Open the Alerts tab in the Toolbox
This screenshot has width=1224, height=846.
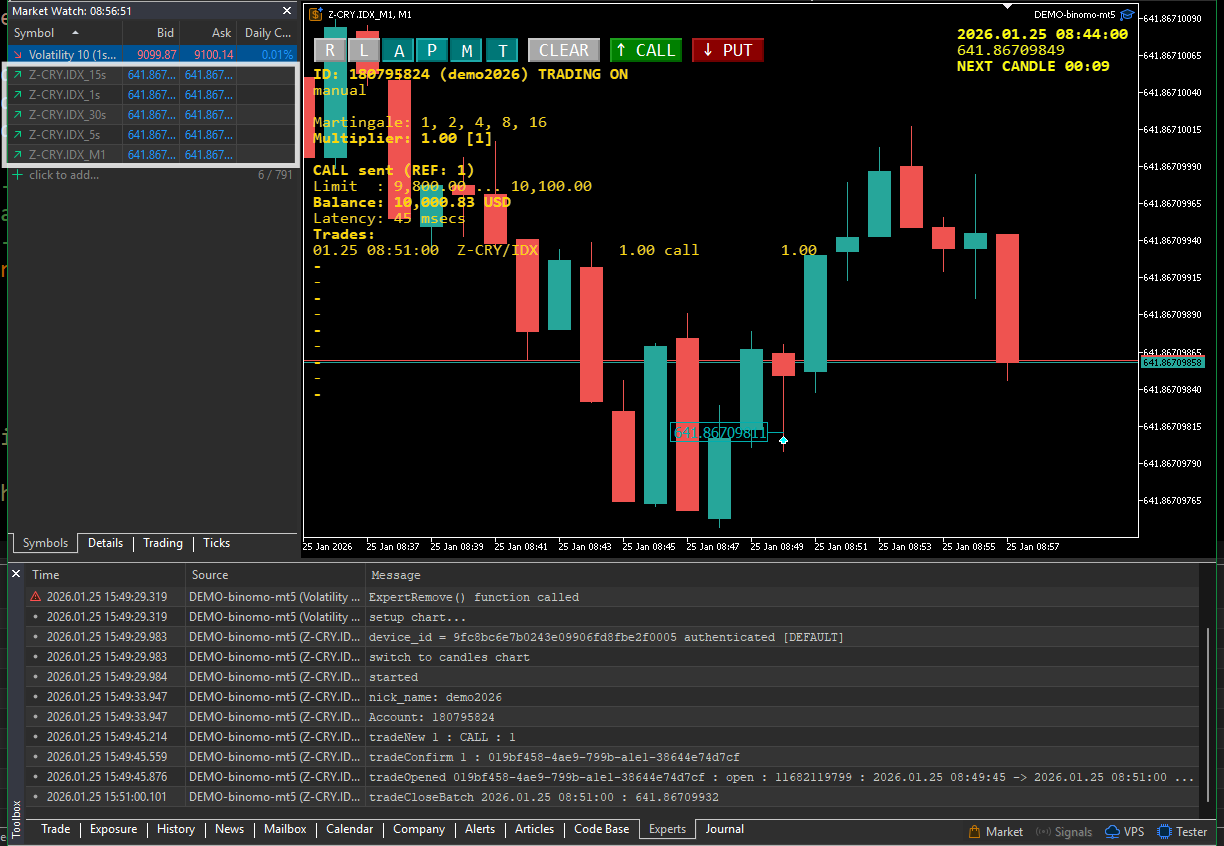[480, 829]
